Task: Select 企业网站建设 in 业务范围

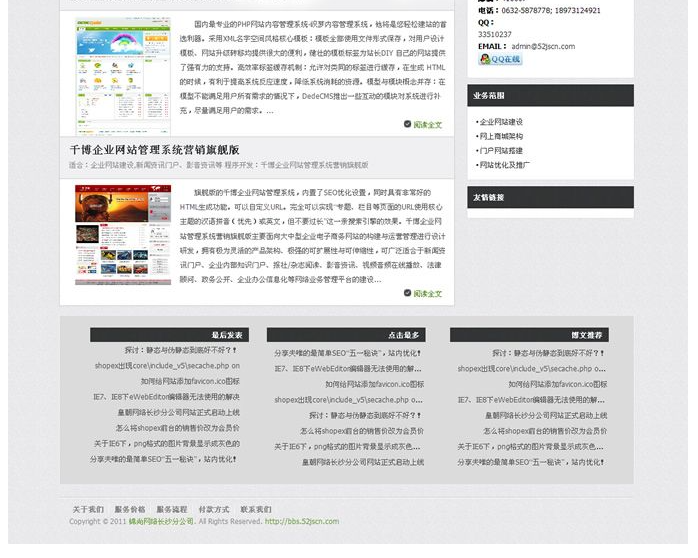Action: (x=501, y=122)
